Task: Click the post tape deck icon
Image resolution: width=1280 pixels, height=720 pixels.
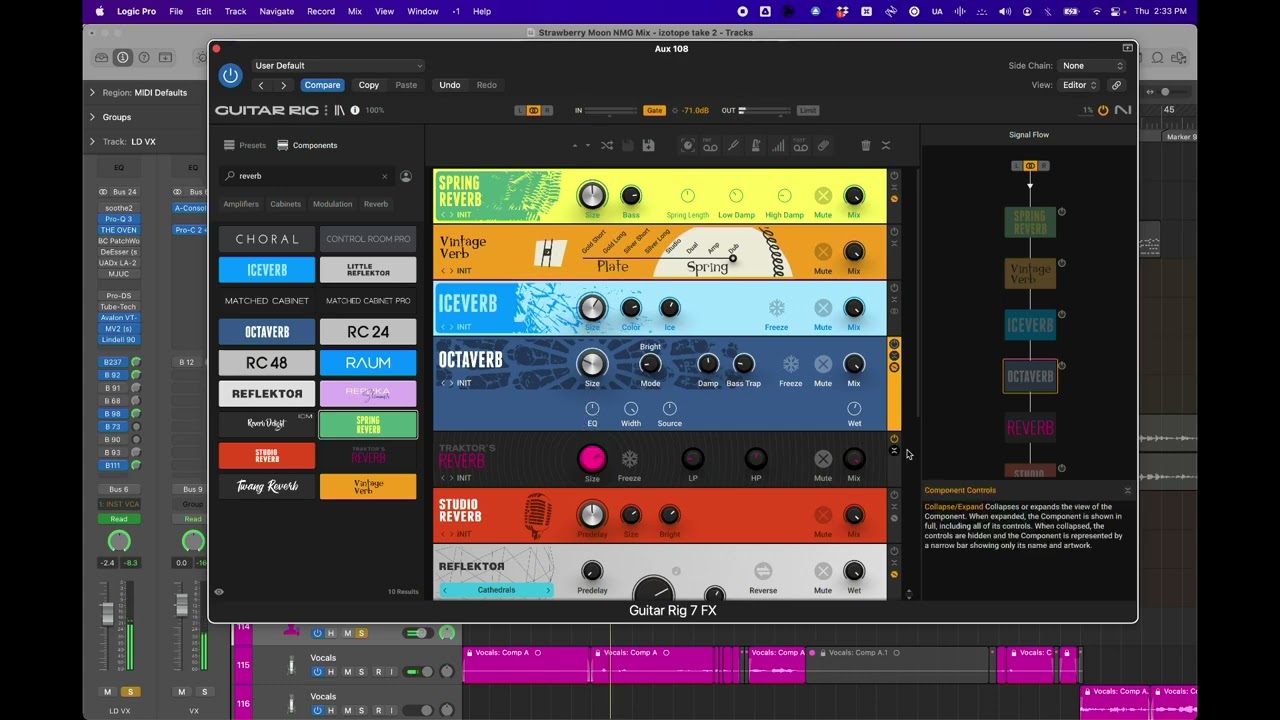Action: 801,146
